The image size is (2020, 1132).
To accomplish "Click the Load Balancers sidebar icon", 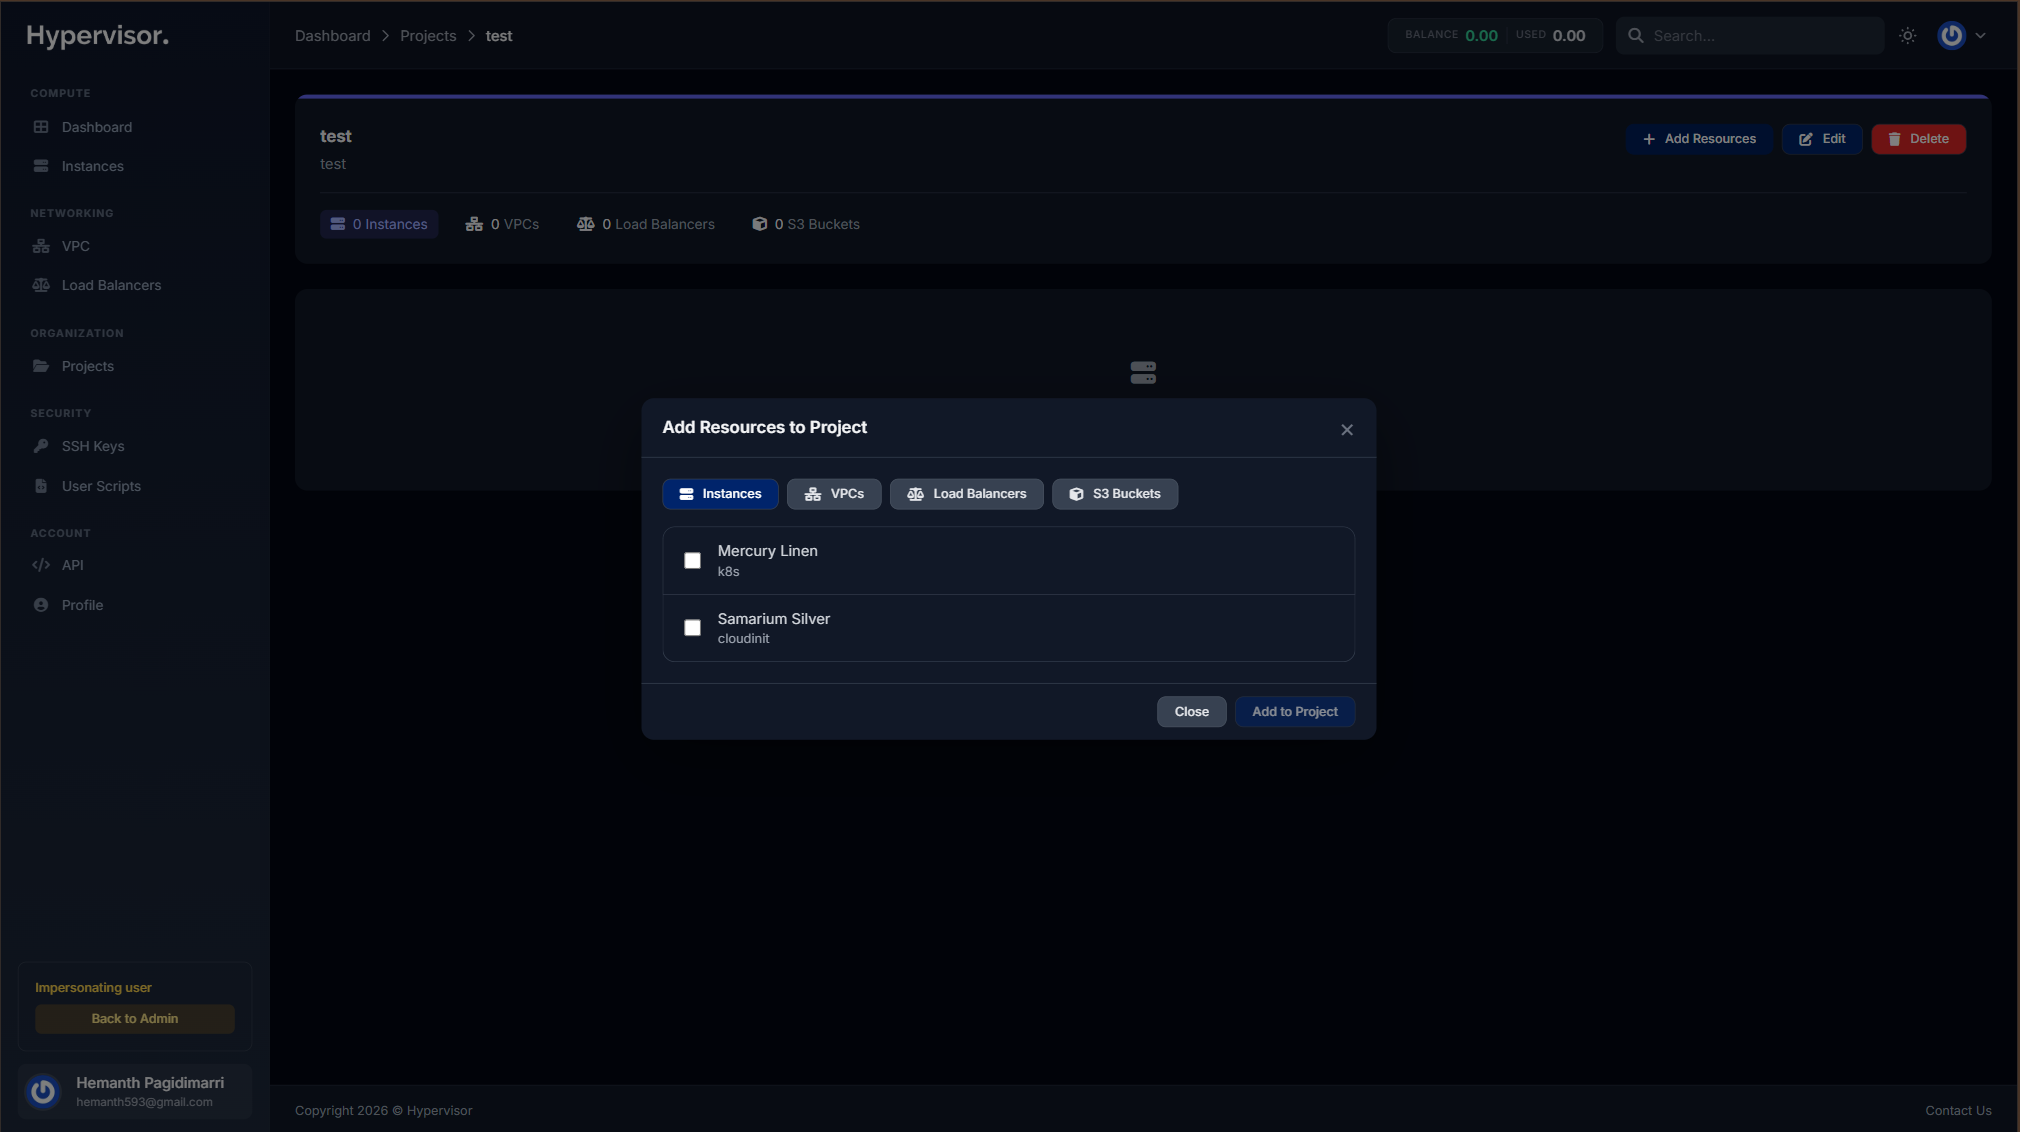I will pos(41,285).
